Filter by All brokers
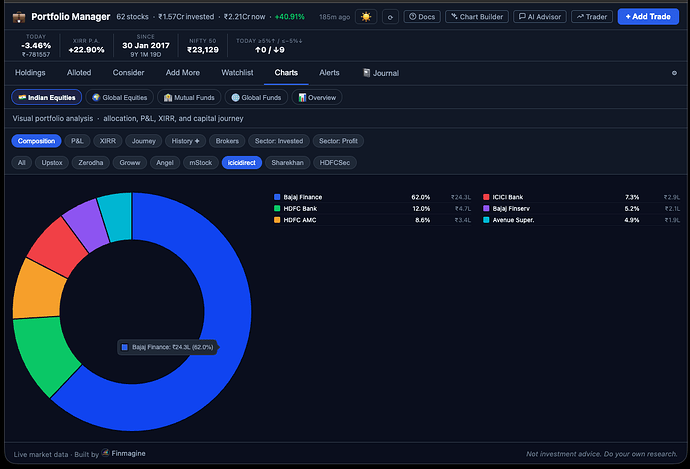 (22, 162)
